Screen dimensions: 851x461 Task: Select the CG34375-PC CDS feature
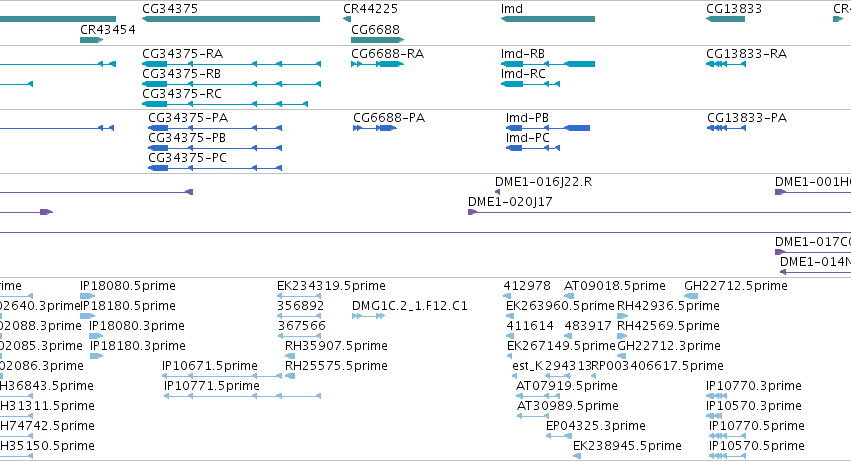pyautogui.click(x=215, y=168)
